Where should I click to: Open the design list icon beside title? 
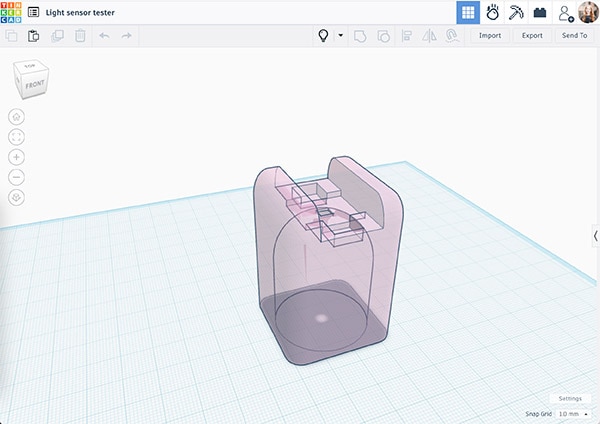(x=34, y=13)
